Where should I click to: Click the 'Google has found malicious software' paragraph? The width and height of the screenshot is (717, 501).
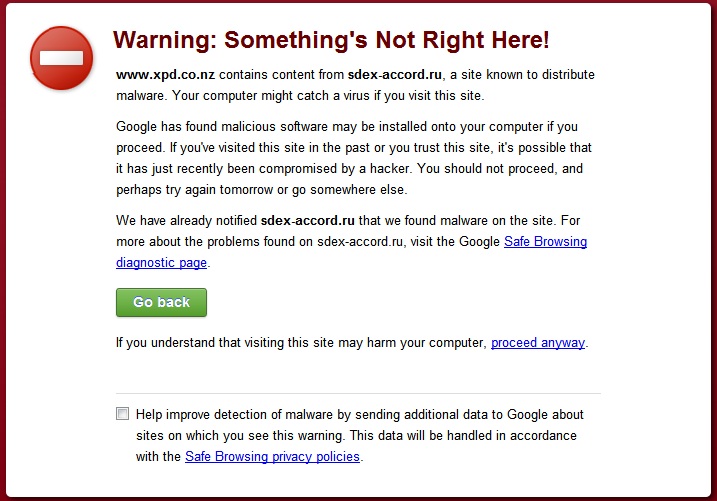354,158
